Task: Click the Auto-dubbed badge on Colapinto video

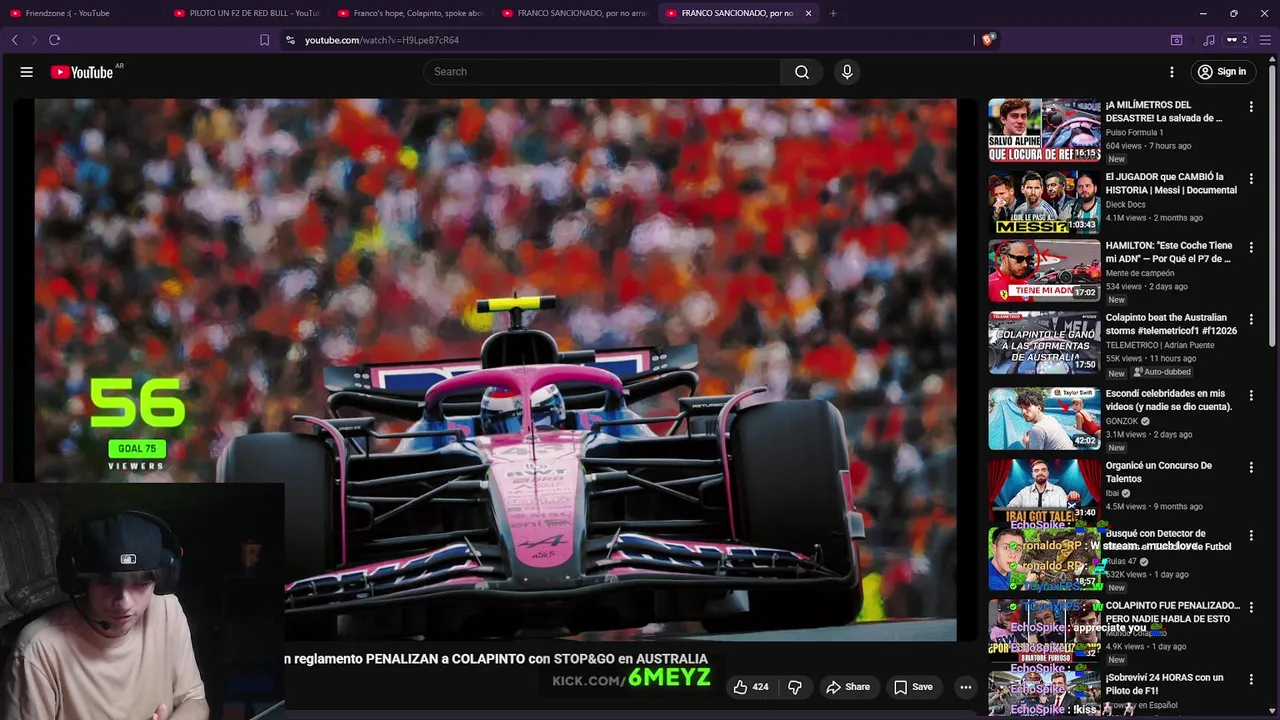Action: [1162, 372]
